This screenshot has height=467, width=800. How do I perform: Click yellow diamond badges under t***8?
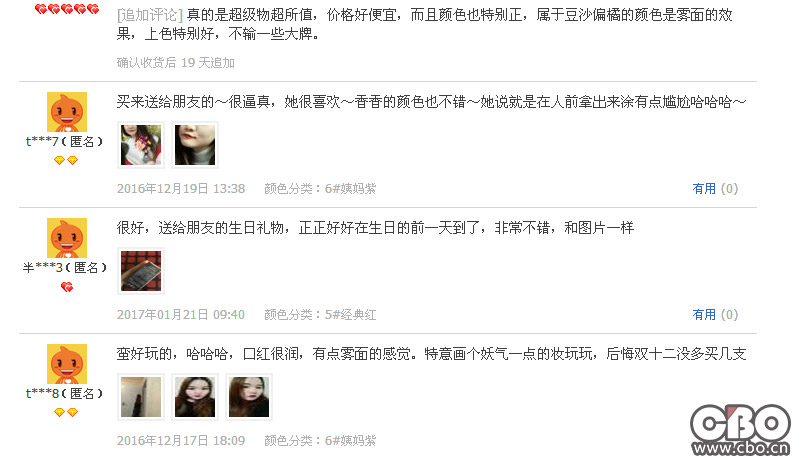click(x=66, y=412)
